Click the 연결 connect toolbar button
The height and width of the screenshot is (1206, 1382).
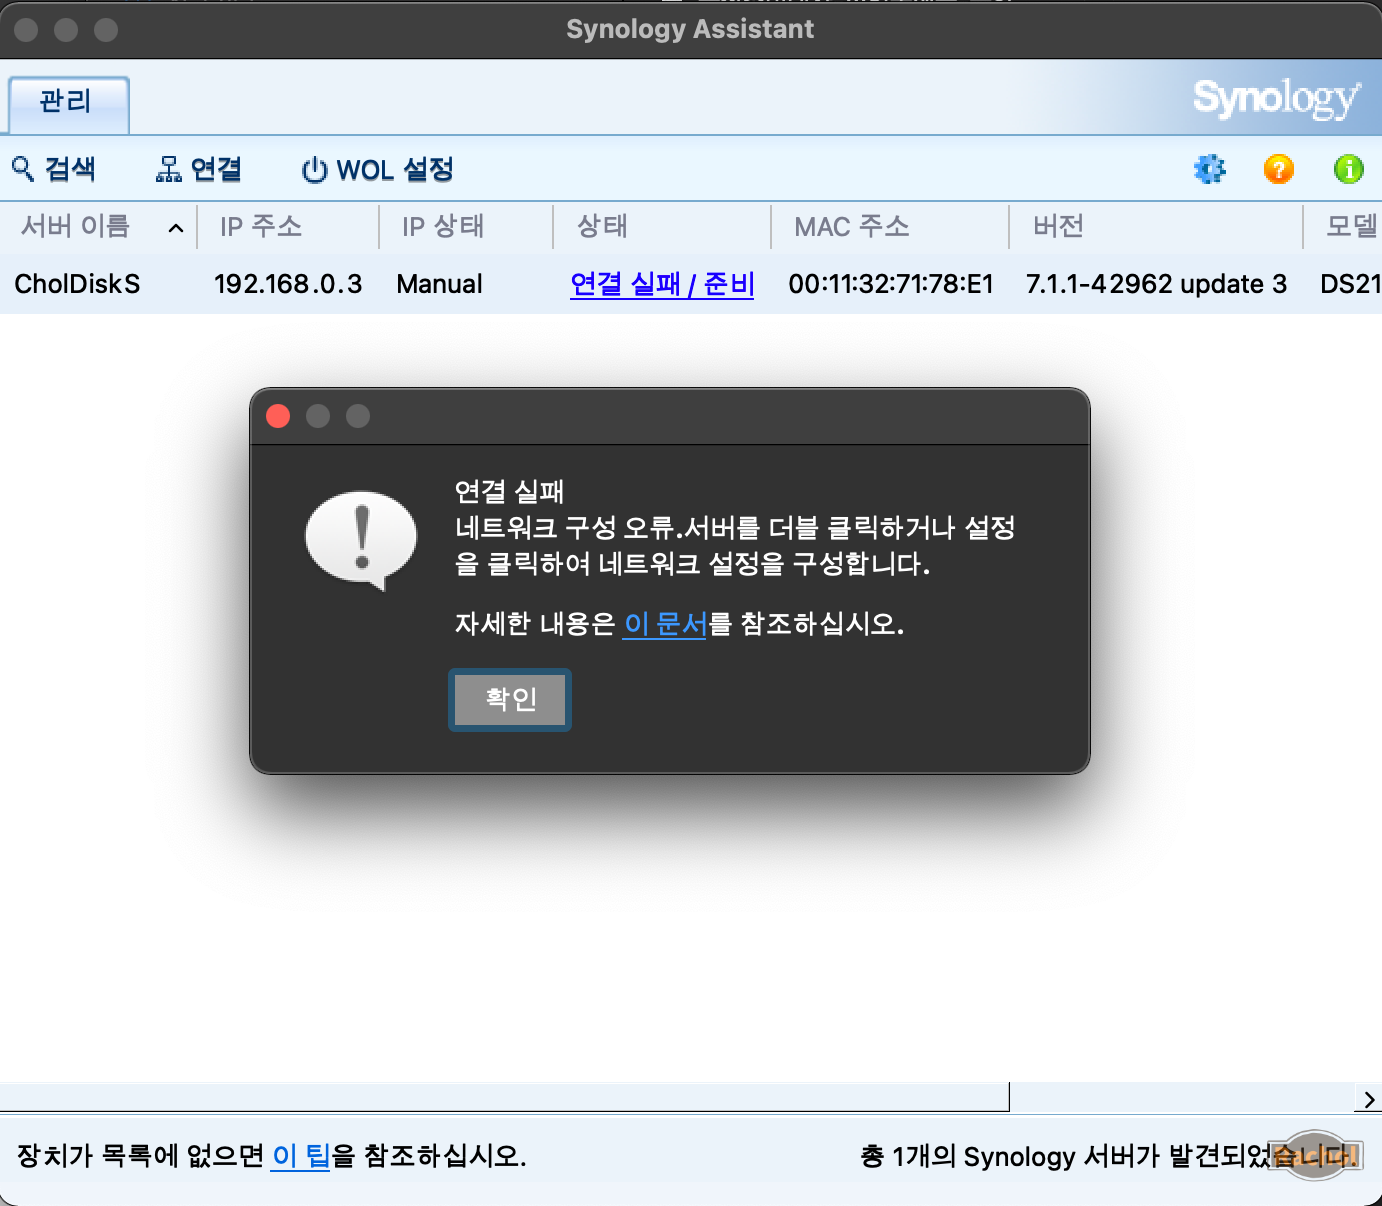199,169
